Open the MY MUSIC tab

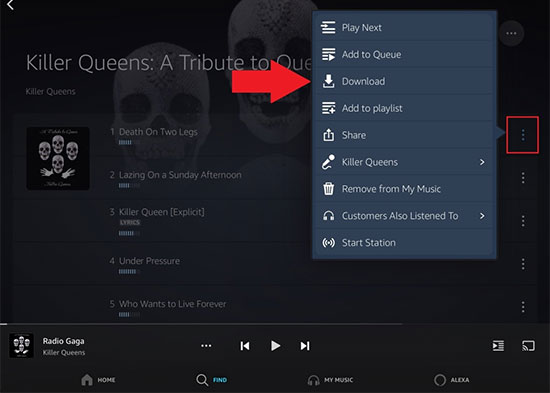tap(330, 380)
